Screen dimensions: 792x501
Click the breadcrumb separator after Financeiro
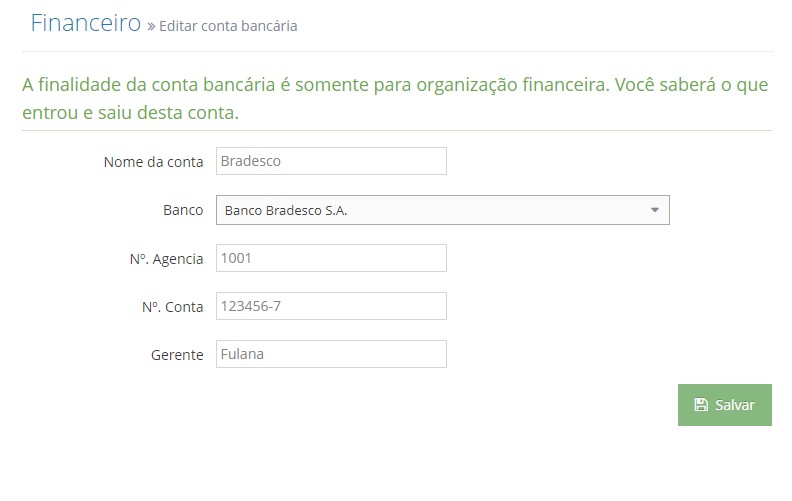(x=151, y=26)
